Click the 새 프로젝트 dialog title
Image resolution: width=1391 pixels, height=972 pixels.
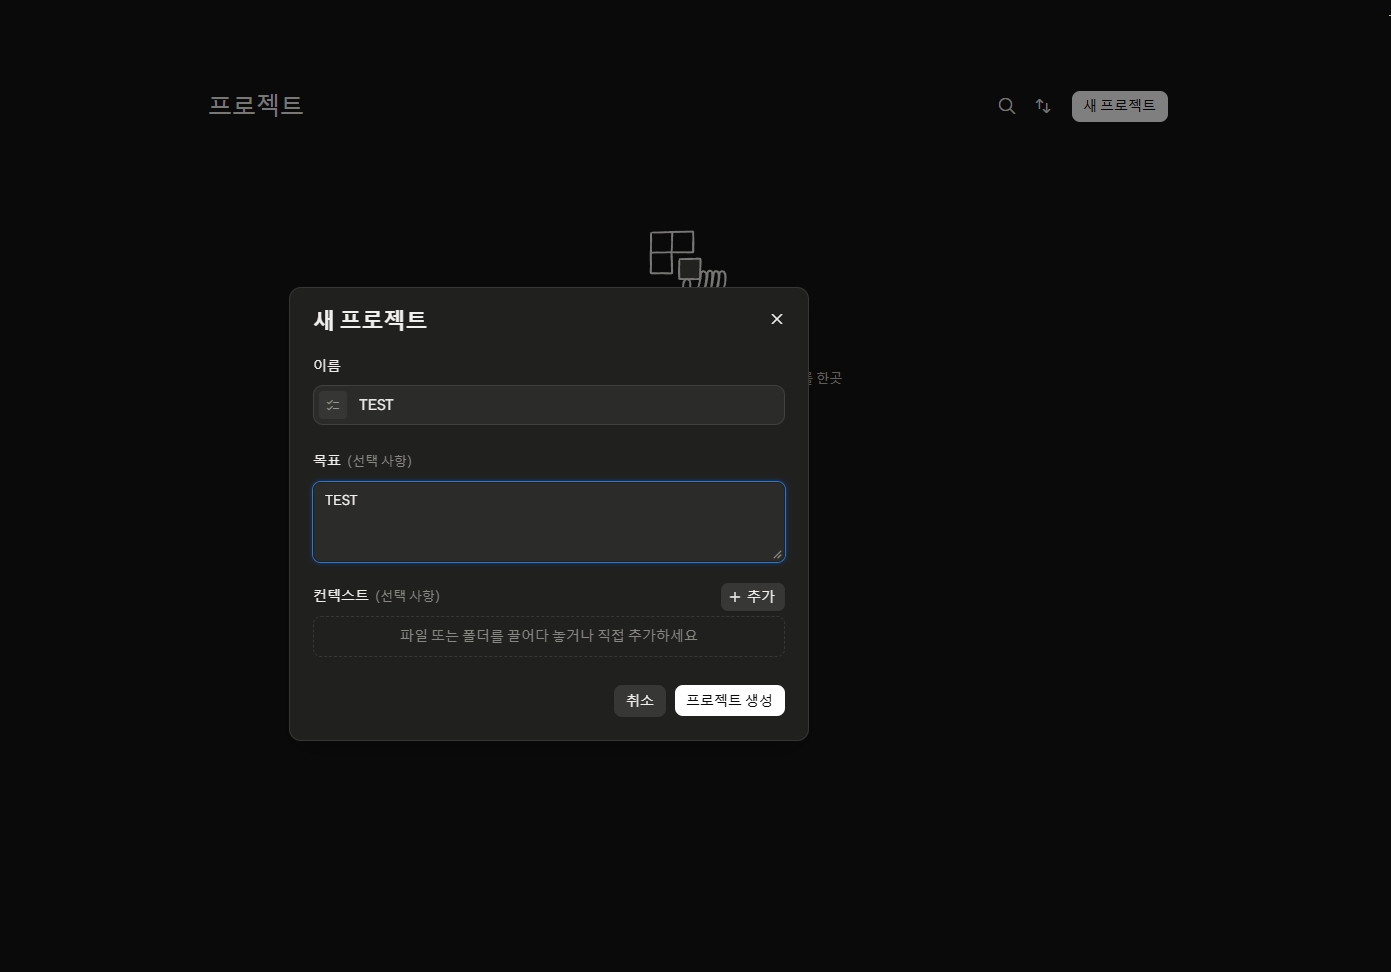pyautogui.click(x=370, y=320)
